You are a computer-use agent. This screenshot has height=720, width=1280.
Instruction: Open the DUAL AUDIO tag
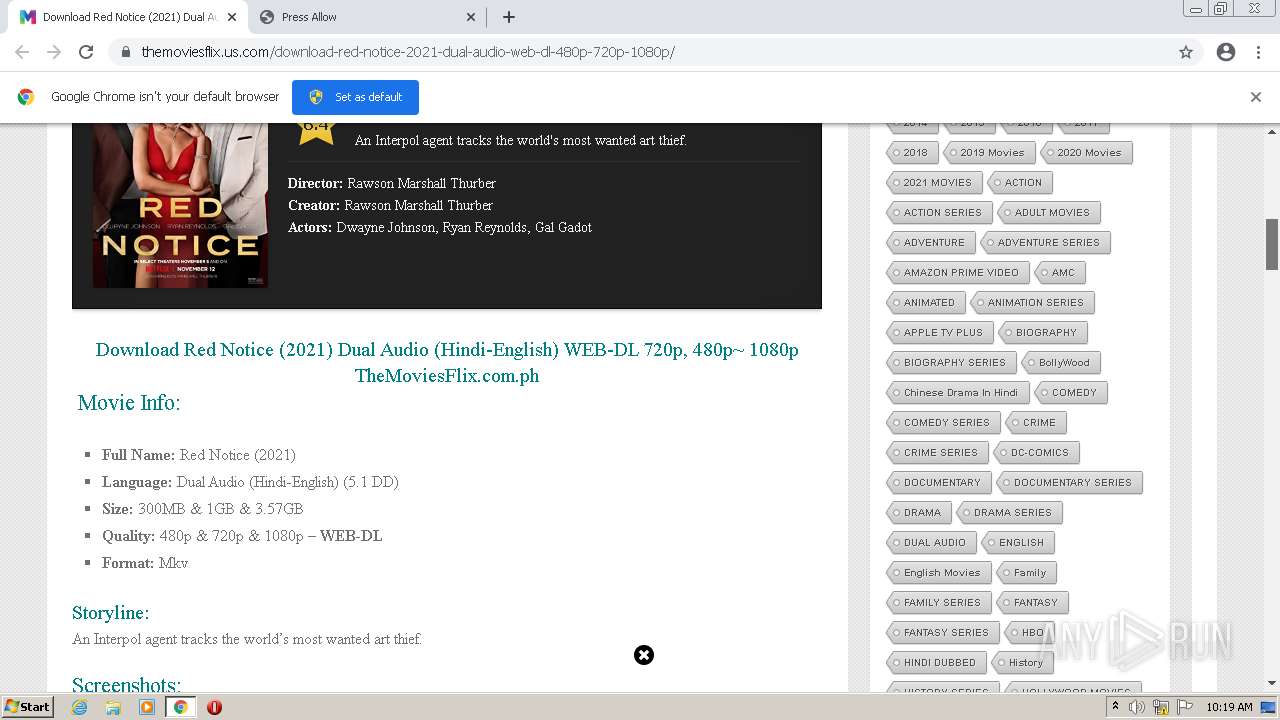(x=931, y=543)
